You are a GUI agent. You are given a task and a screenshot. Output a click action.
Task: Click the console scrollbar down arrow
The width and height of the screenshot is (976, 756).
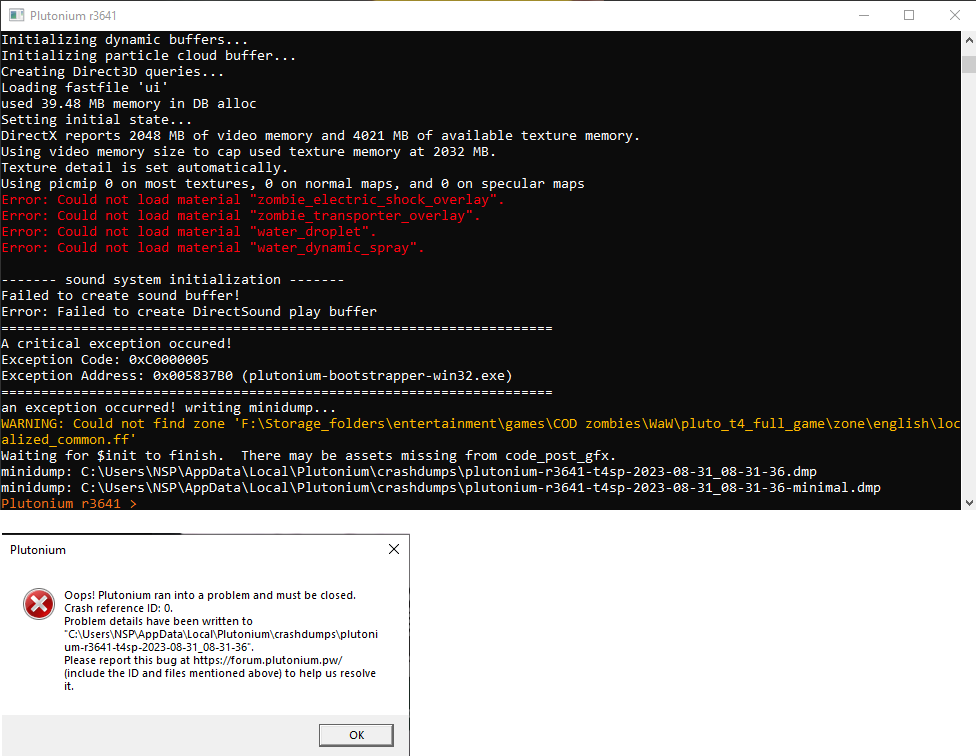click(969, 502)
